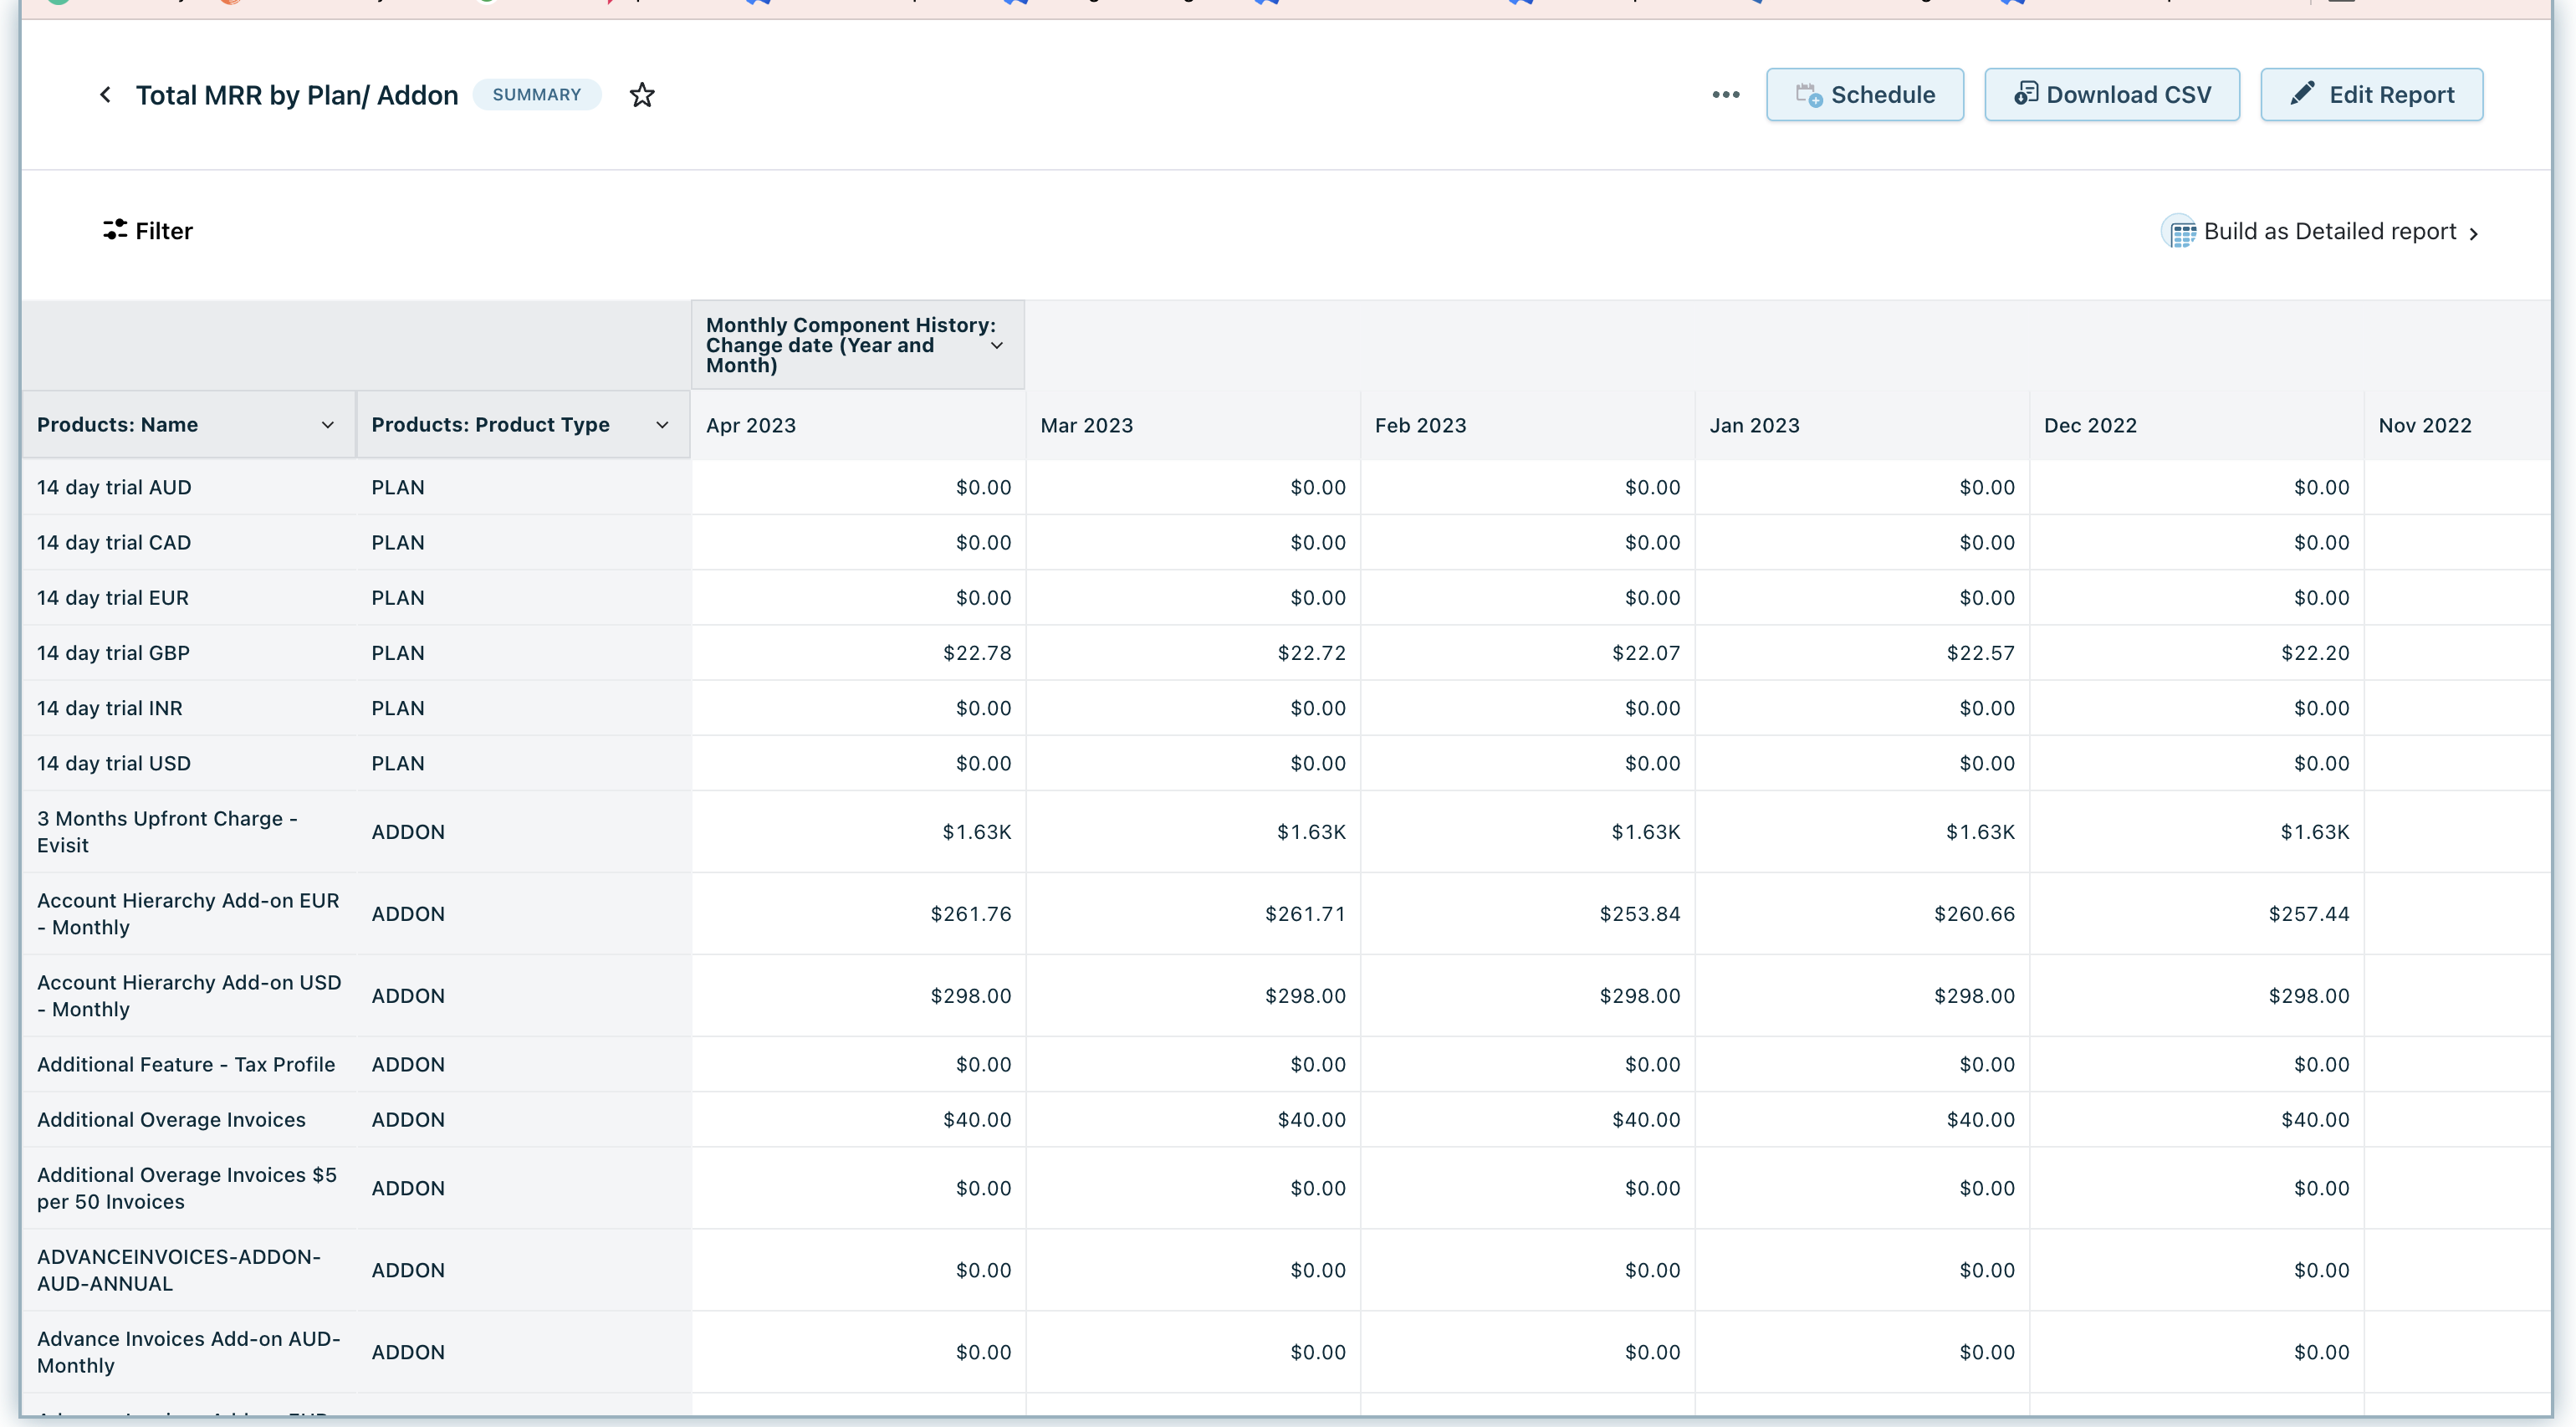Star the report as favorite
The height and width of the screenshot is (1427, 2576).
click(x=642, y=95)
